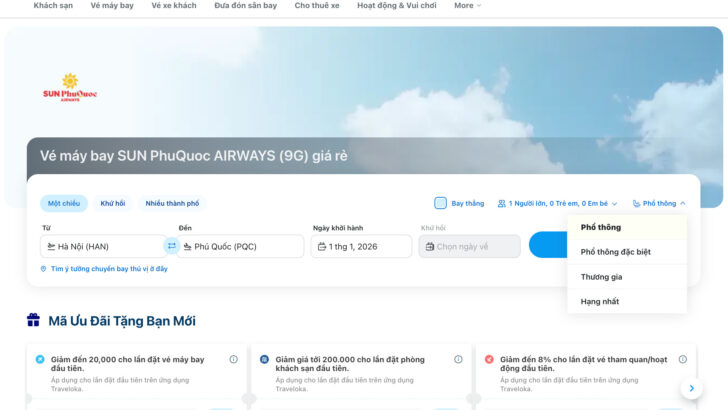
Task: Click the seat class icon beside Phổ thông
Action: coord(636,203)
